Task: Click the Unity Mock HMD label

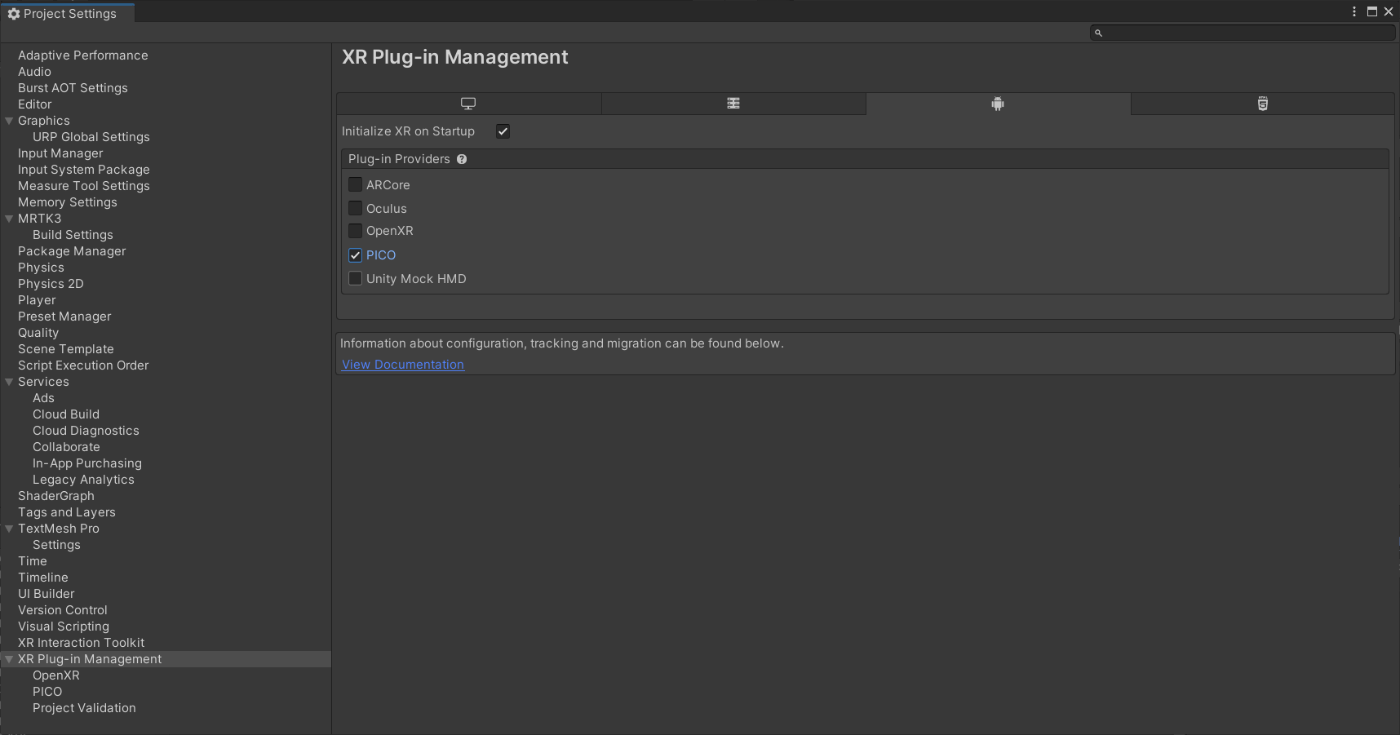Action: (416, 279)
